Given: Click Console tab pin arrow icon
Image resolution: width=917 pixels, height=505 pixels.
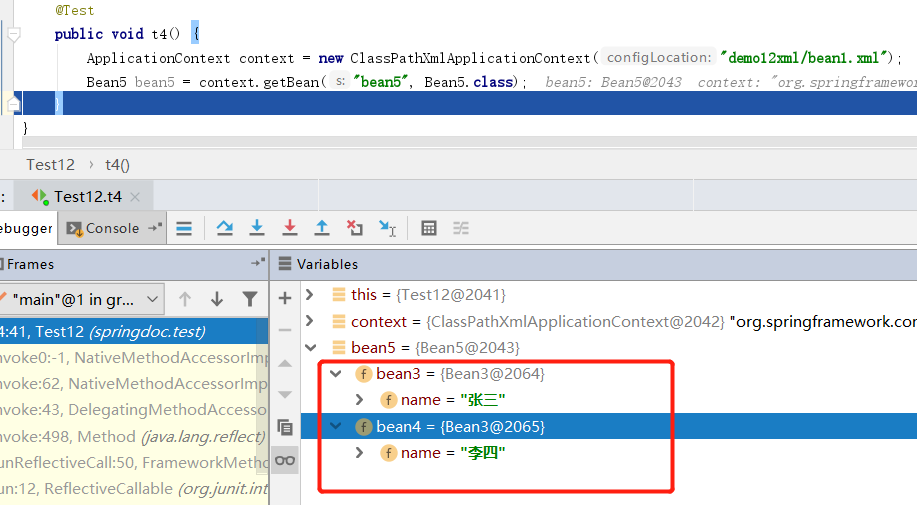Looking at the screenshot, I should point(155,227).
